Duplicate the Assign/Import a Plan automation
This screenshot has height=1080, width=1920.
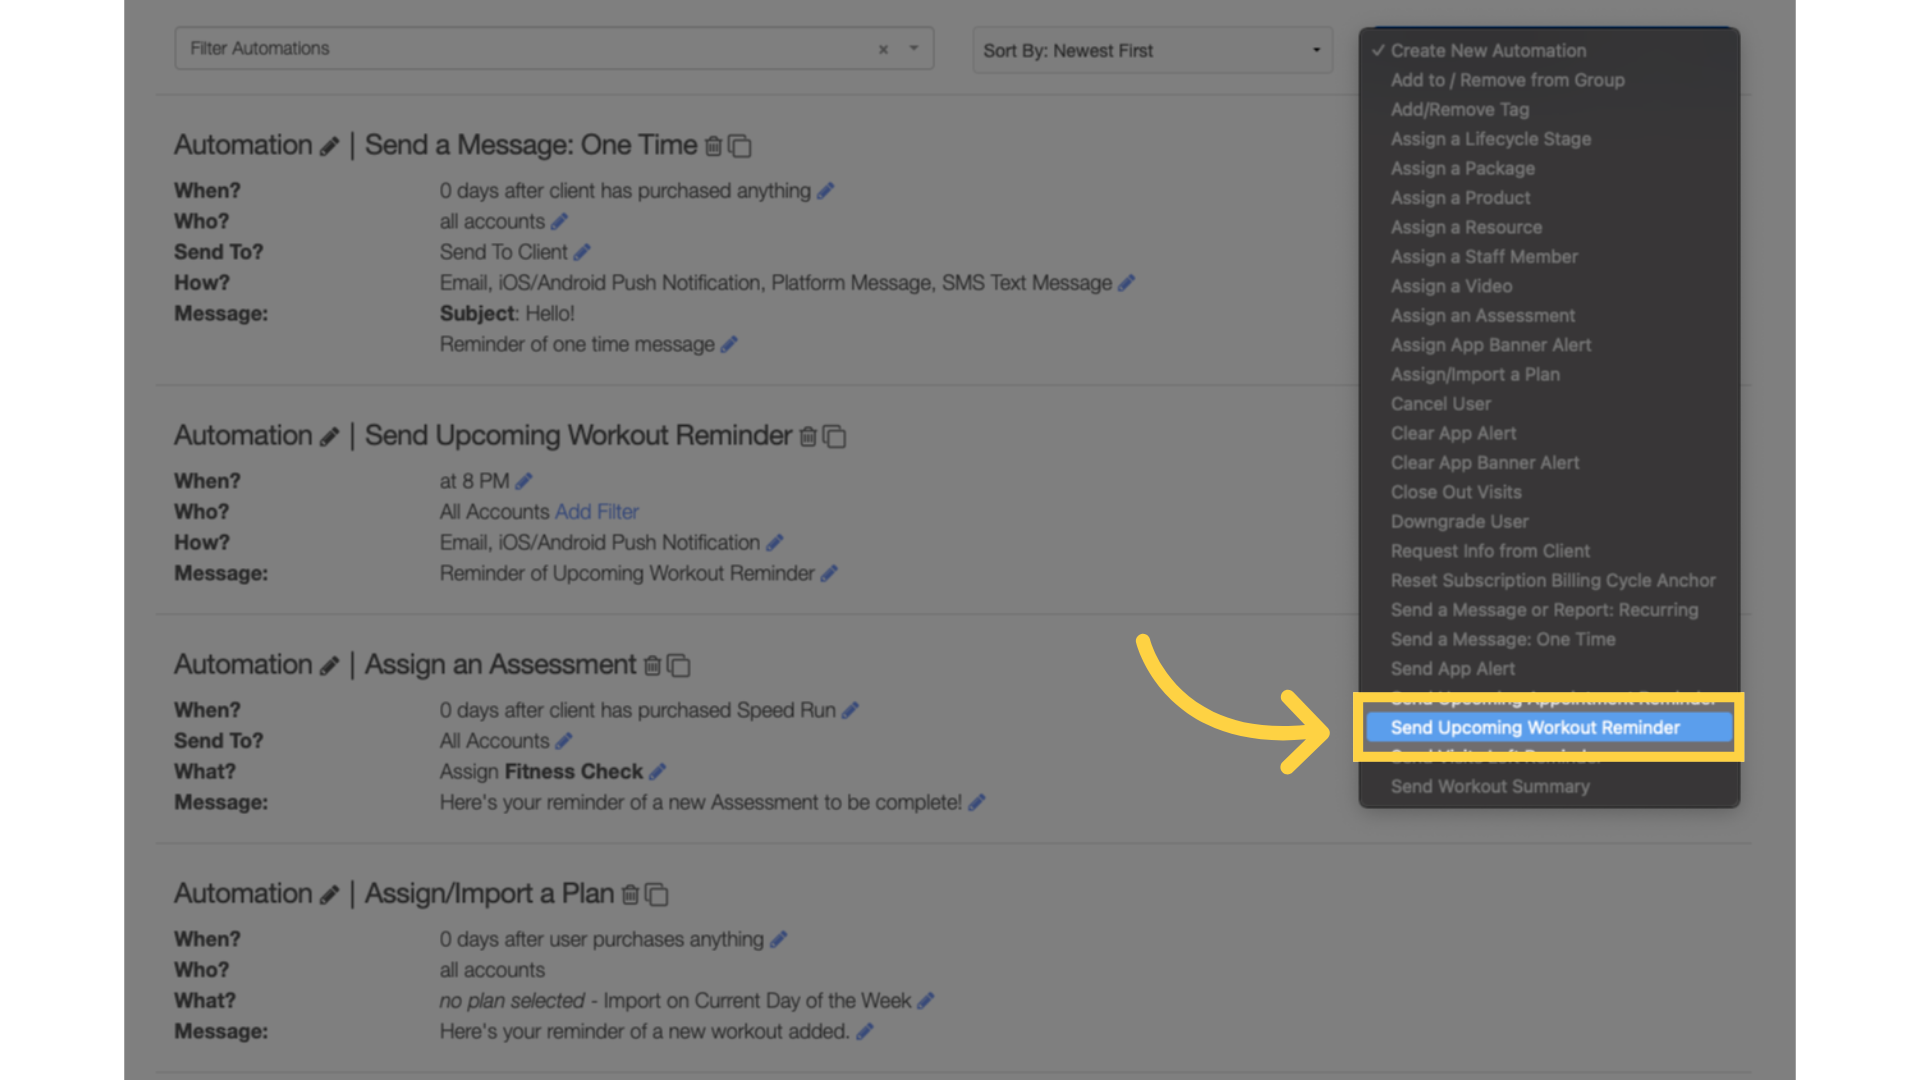pos(657,895)
